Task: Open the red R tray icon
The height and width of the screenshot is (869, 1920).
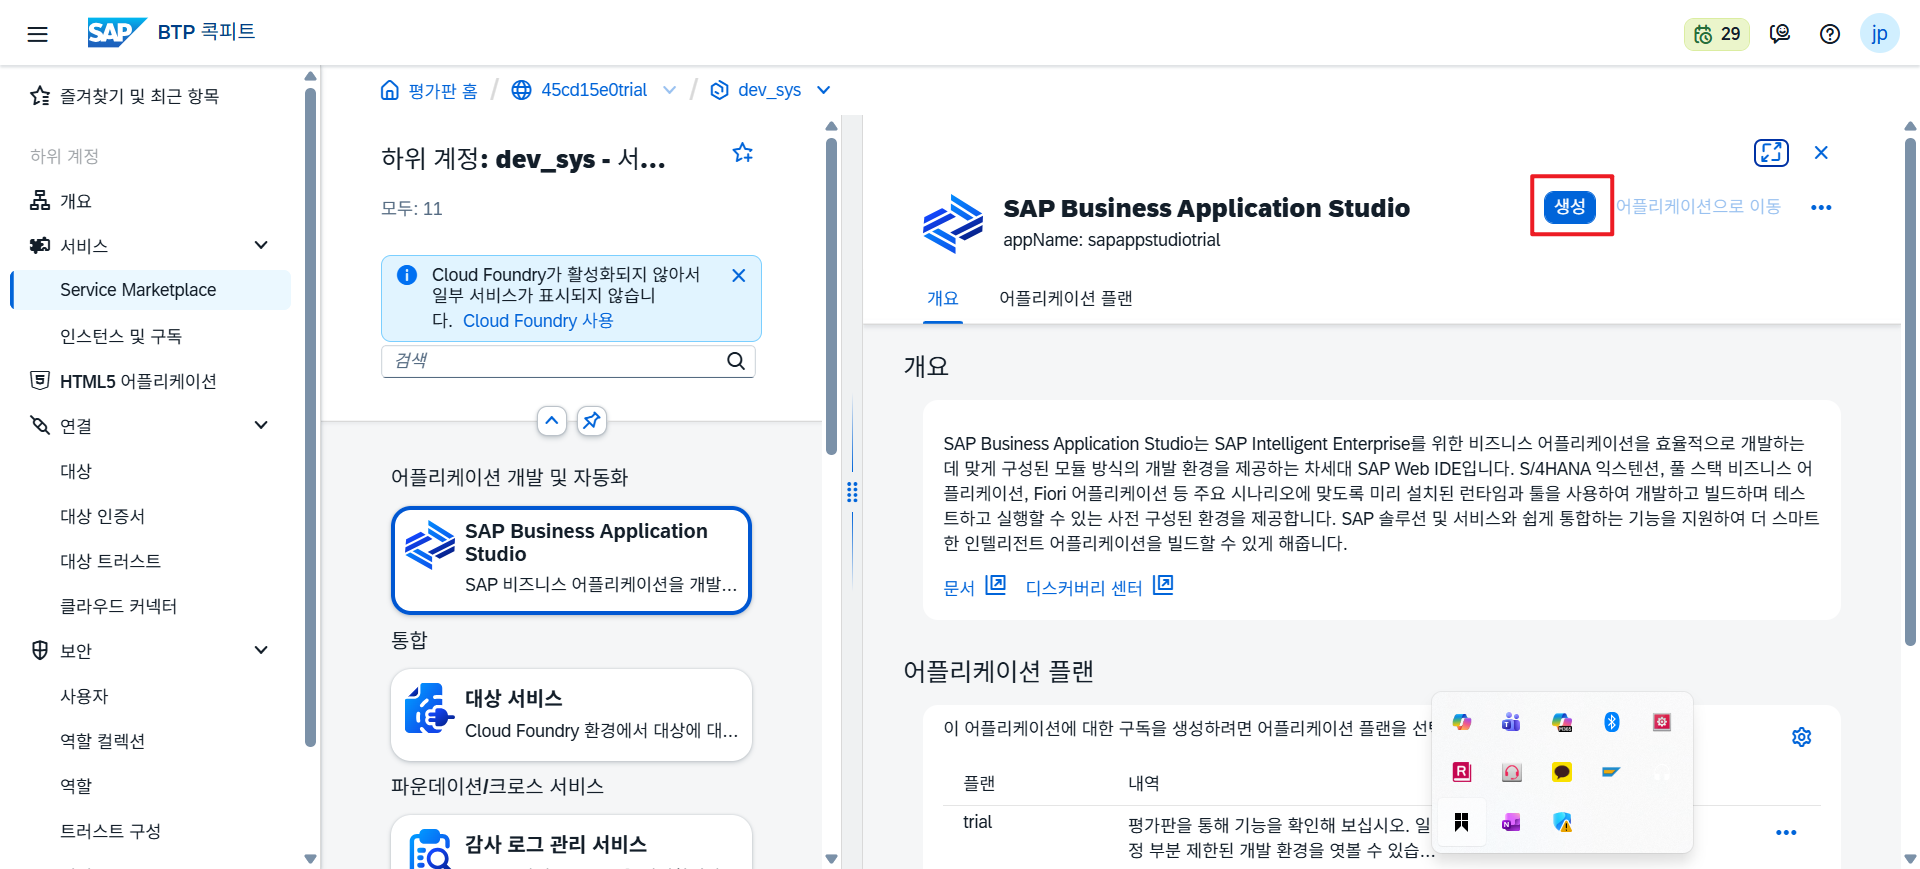Action: pos(1462,772)
